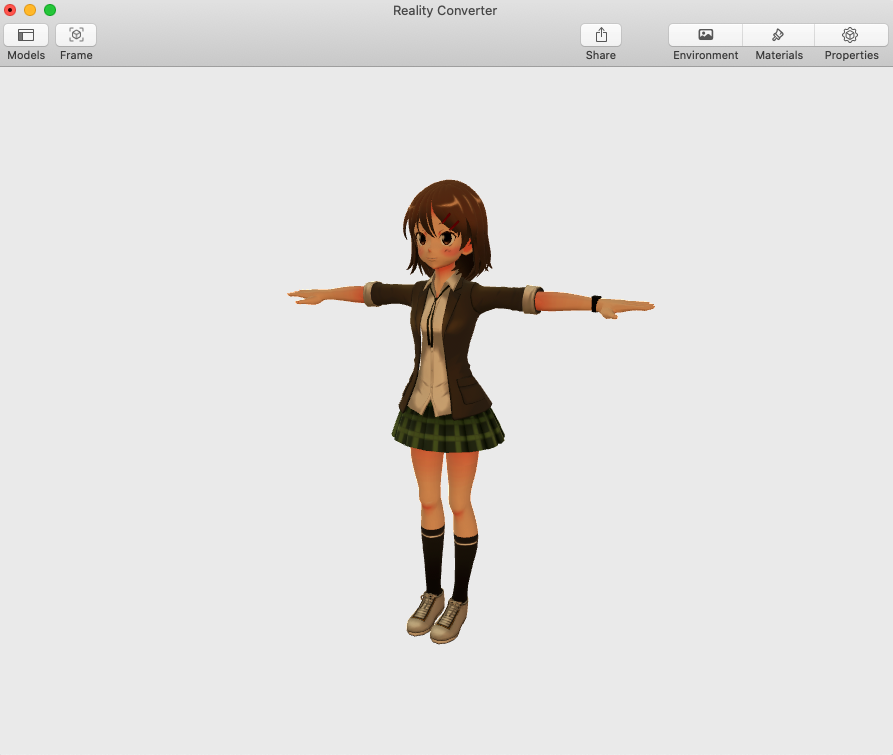893x755 pixels.
Task: Close the Reality Converter window
Action: pyautogui.click(x=10, y=10)
